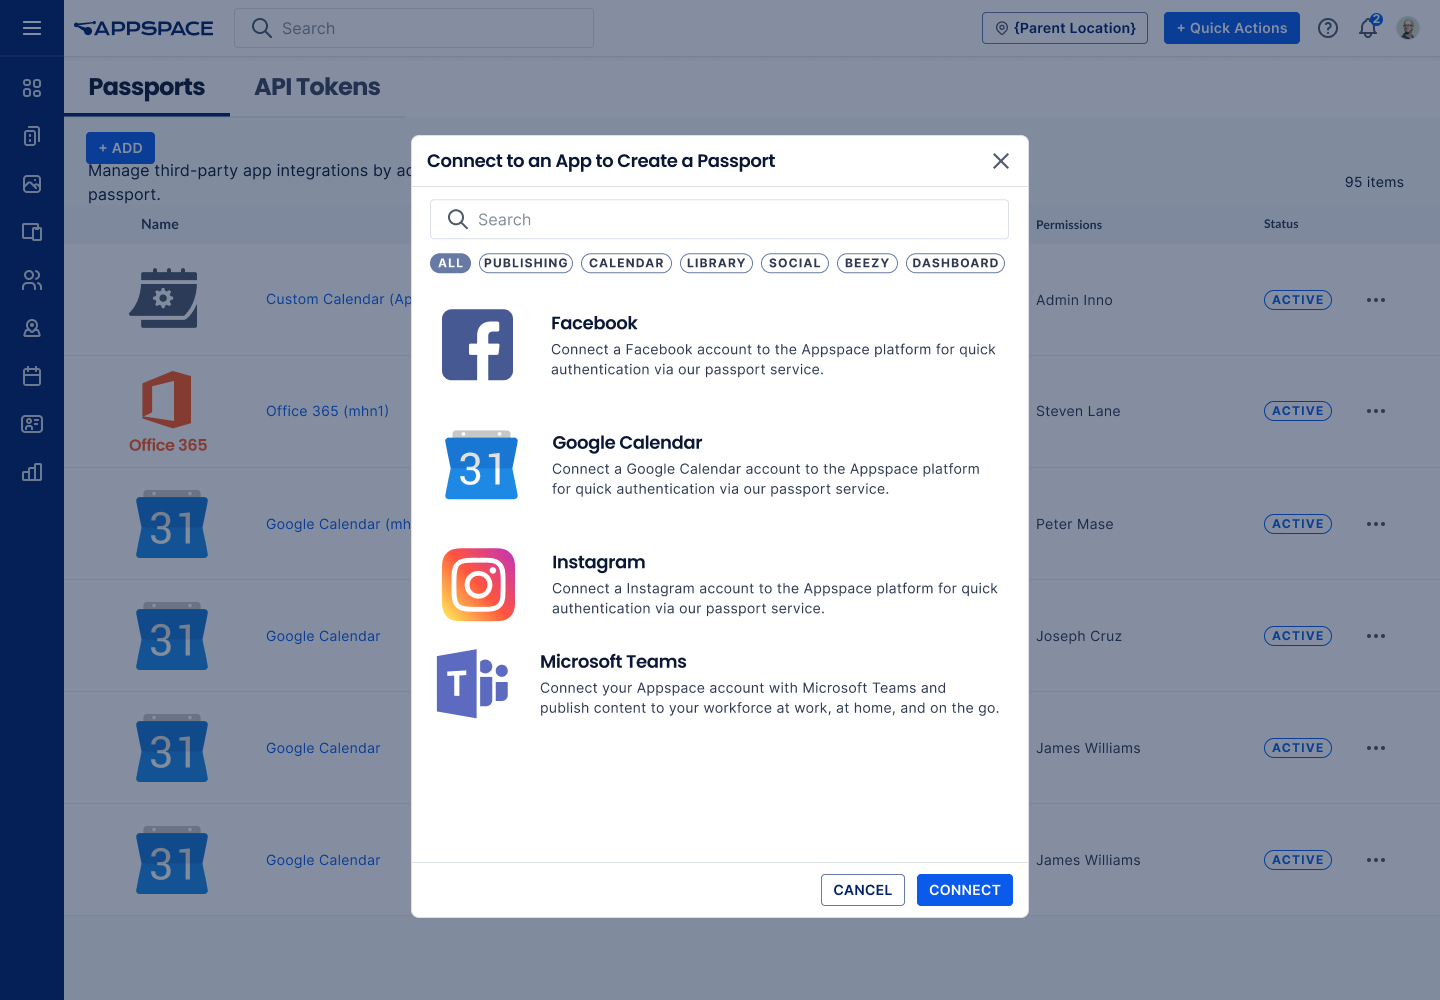Select the Facebook app icon in the dialog
The width and height of the screenshot is (1440, 1000).
tap(477, 344)
